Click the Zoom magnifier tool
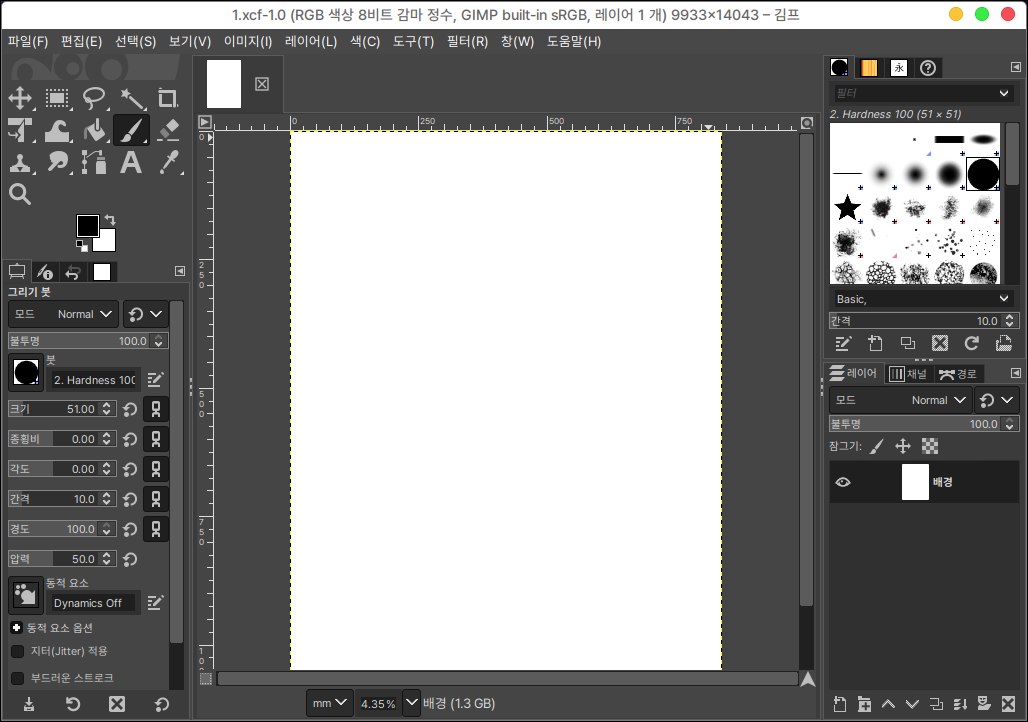The height and width of the screenshot is (722, 1028). [20, 194]
